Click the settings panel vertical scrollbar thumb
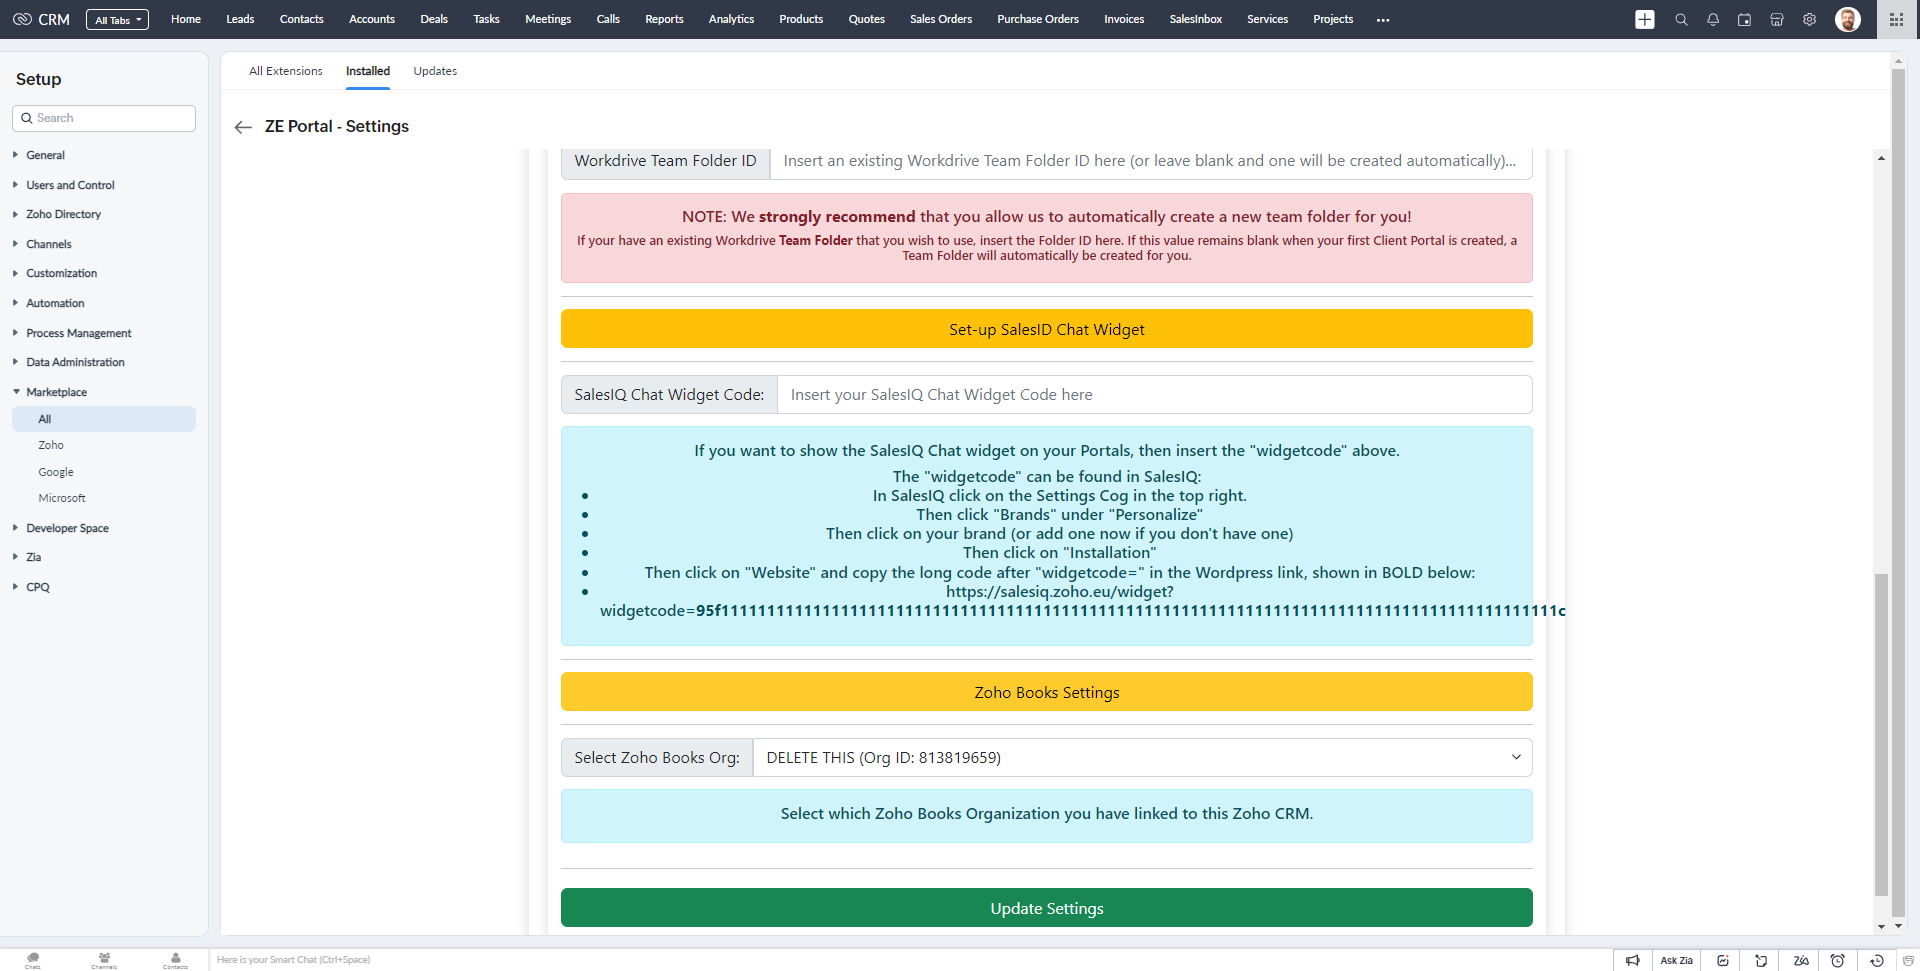Screen dimensions: 1920x971 tap(1881, 734)
